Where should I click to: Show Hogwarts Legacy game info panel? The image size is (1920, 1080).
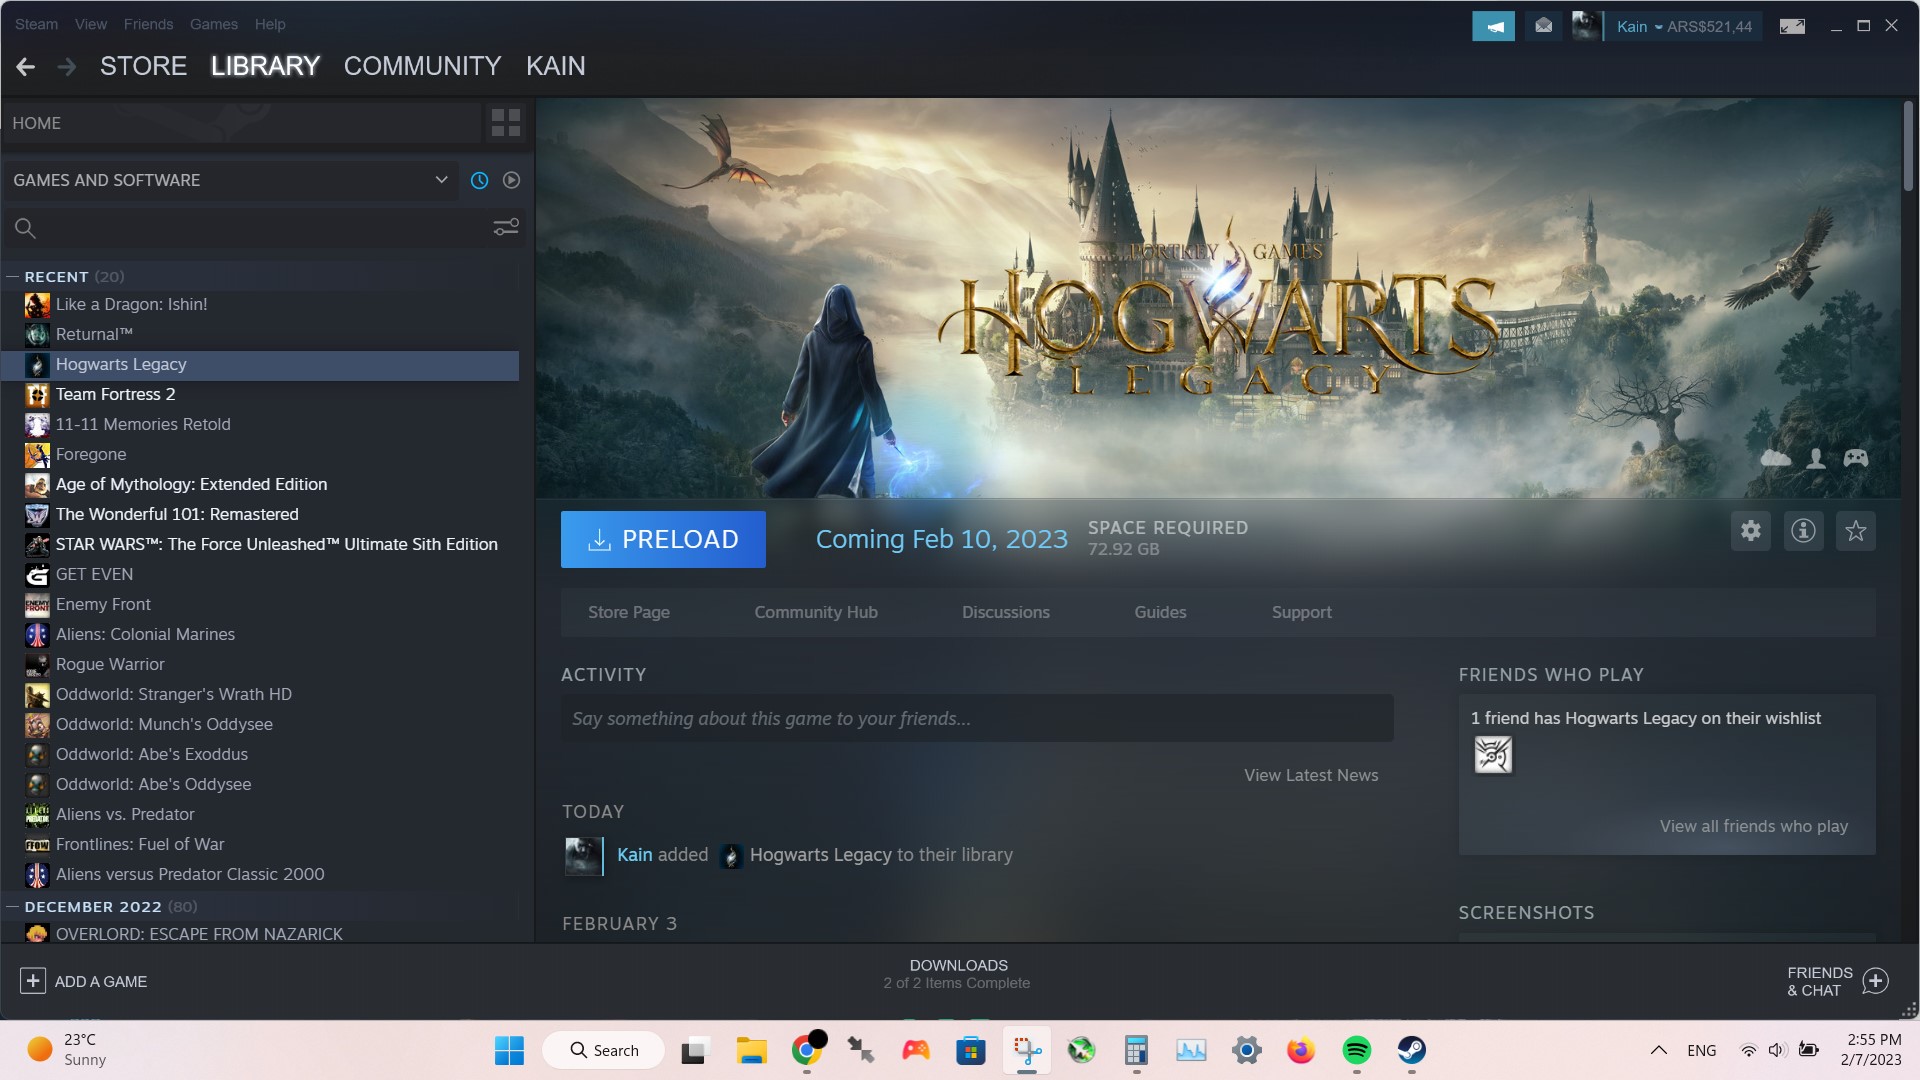[x=1803, y=531]
